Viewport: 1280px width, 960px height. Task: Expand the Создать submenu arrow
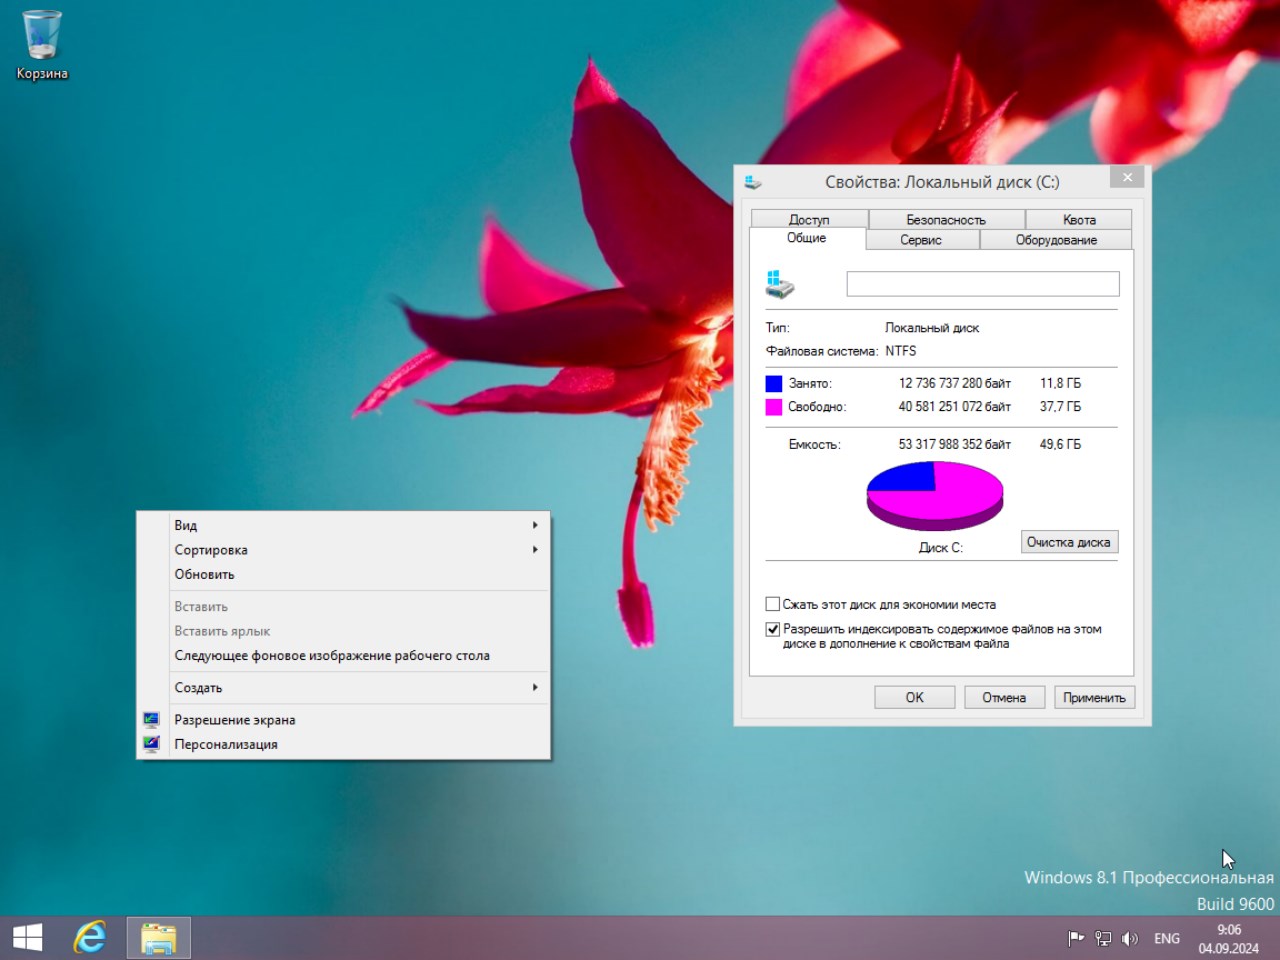(x=536, y=687)
